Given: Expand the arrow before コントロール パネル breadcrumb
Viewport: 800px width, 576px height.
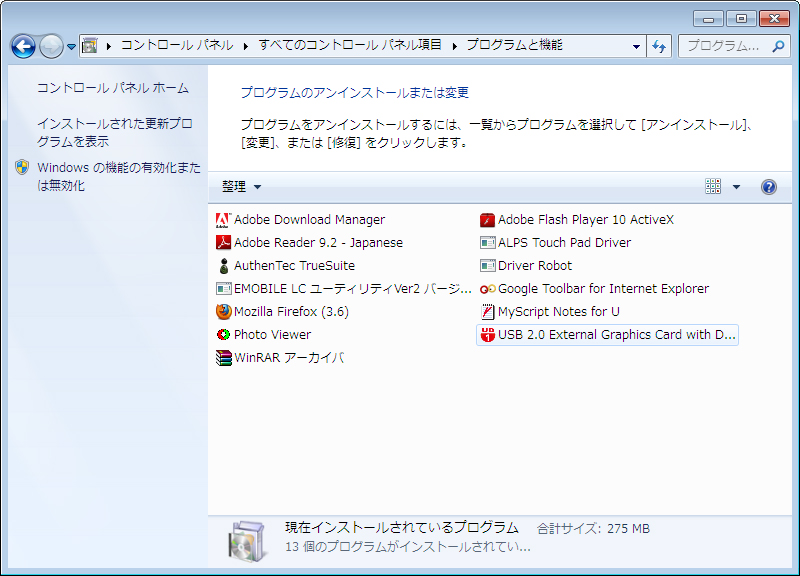Looking at the screenshot, I should (x=109, y=46).
